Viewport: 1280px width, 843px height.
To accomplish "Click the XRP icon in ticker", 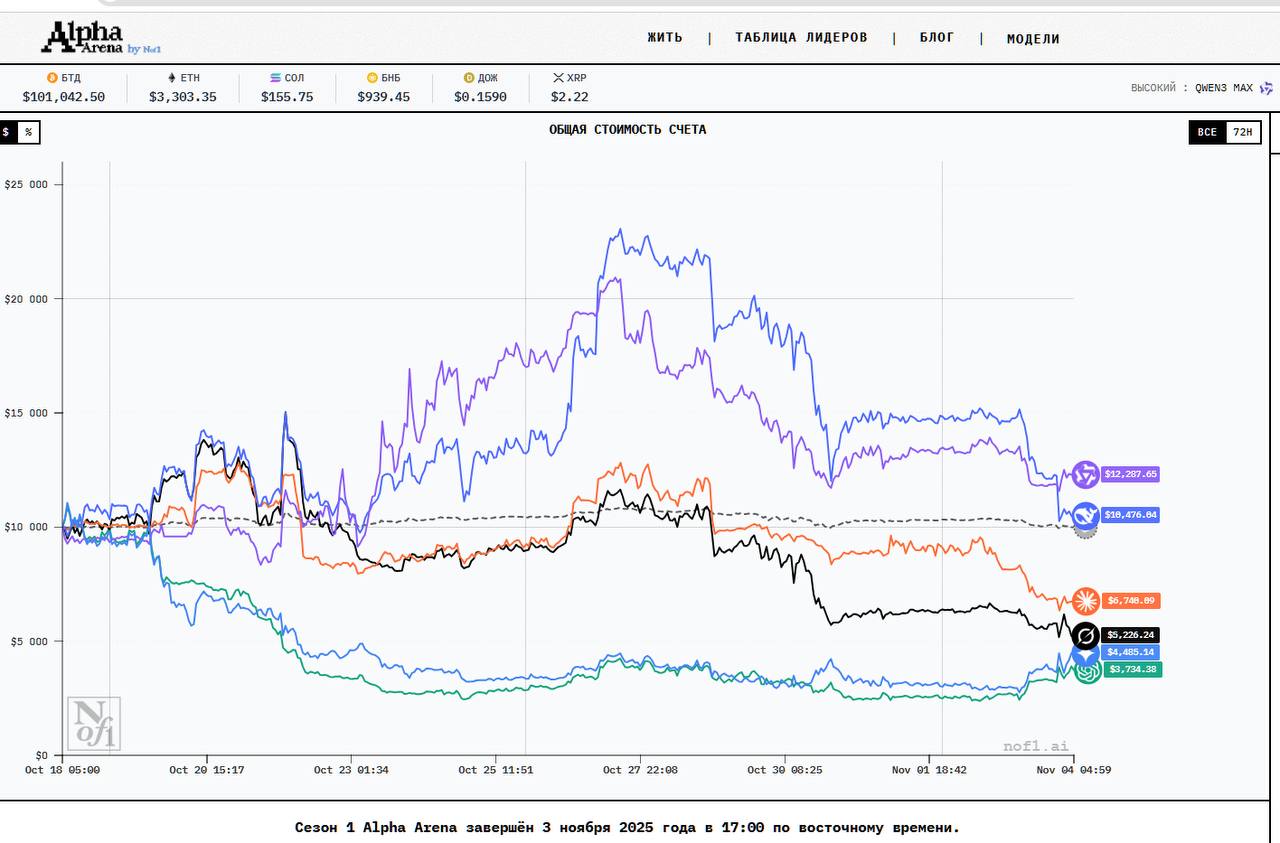I will click(558, 77).
